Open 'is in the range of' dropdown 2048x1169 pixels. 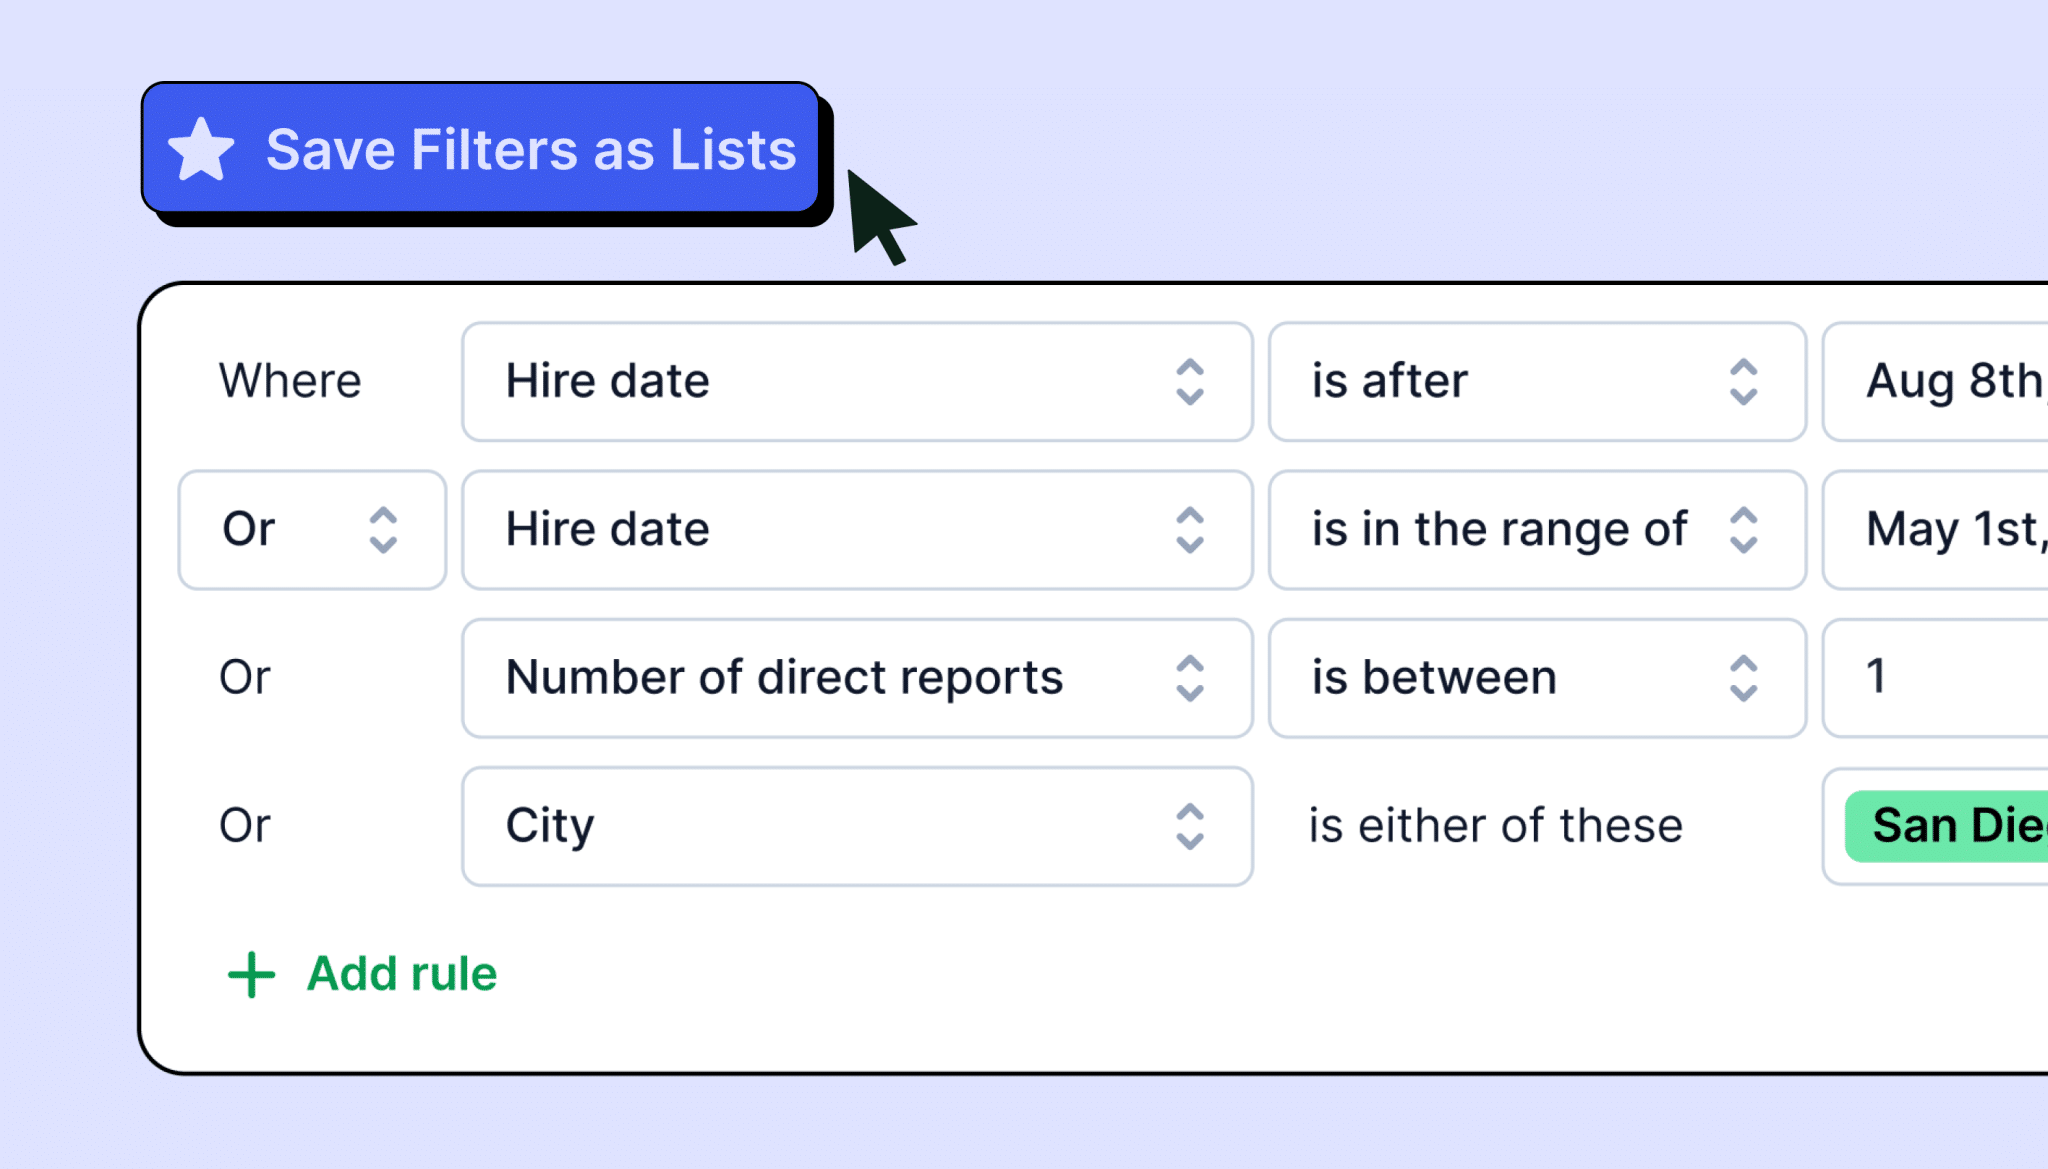[1537, 530]
